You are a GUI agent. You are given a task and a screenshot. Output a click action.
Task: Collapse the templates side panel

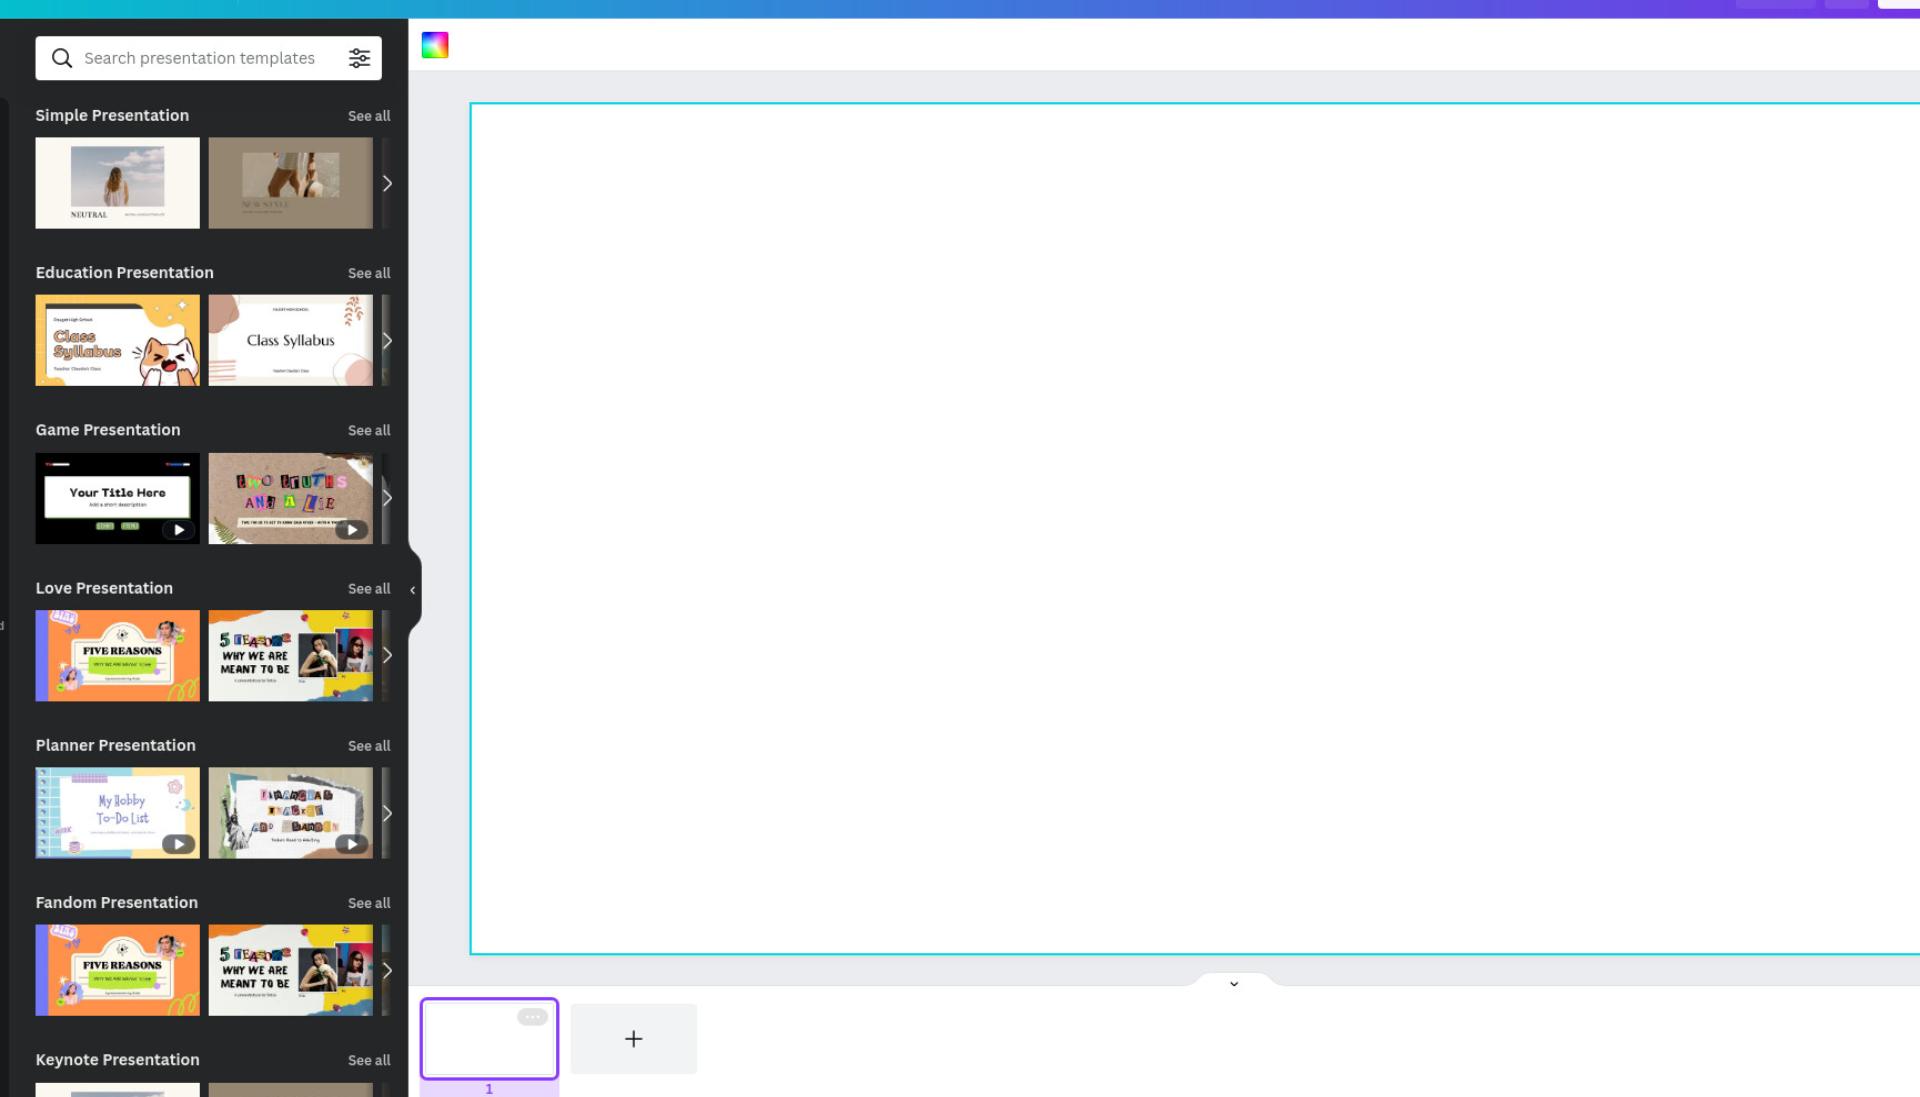tap(413, 590)
